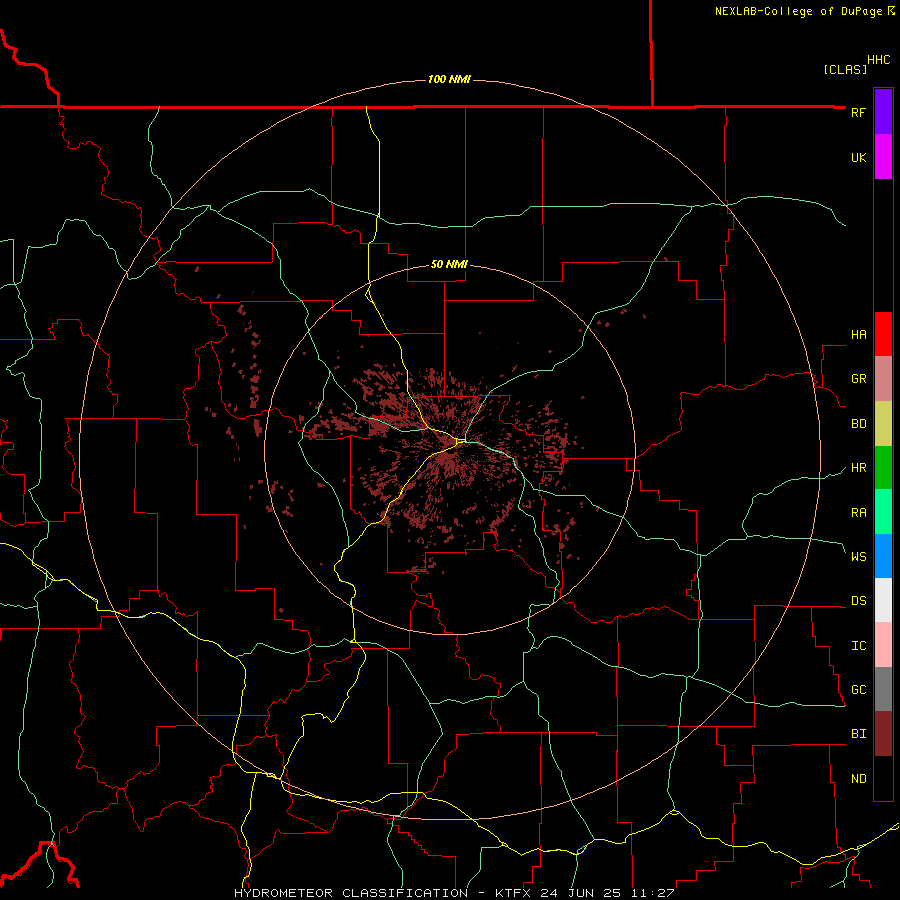Click the RA light green legend block
This screenshot has height=900, width=900.
tap(883, 512)
